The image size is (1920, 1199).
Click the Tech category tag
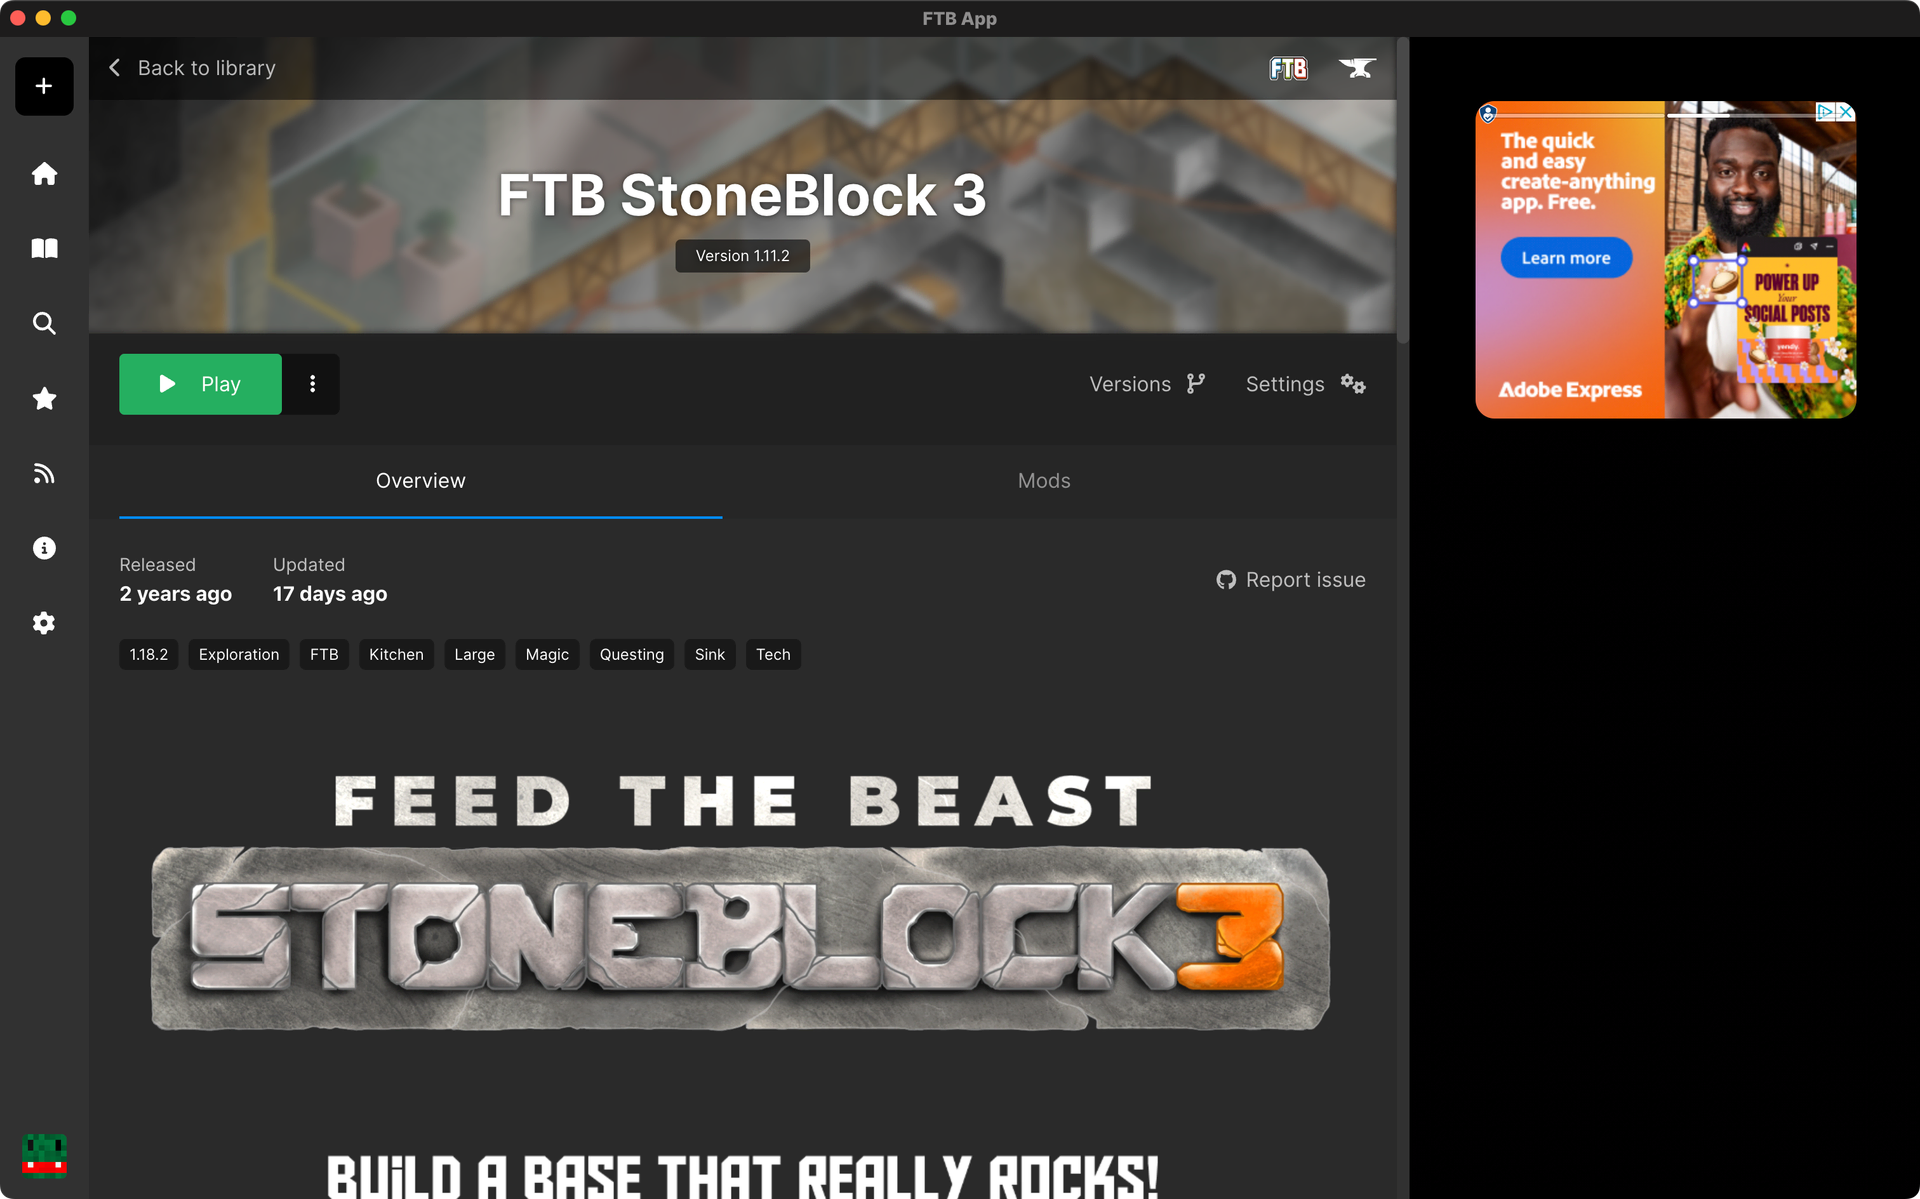point(772,653)
